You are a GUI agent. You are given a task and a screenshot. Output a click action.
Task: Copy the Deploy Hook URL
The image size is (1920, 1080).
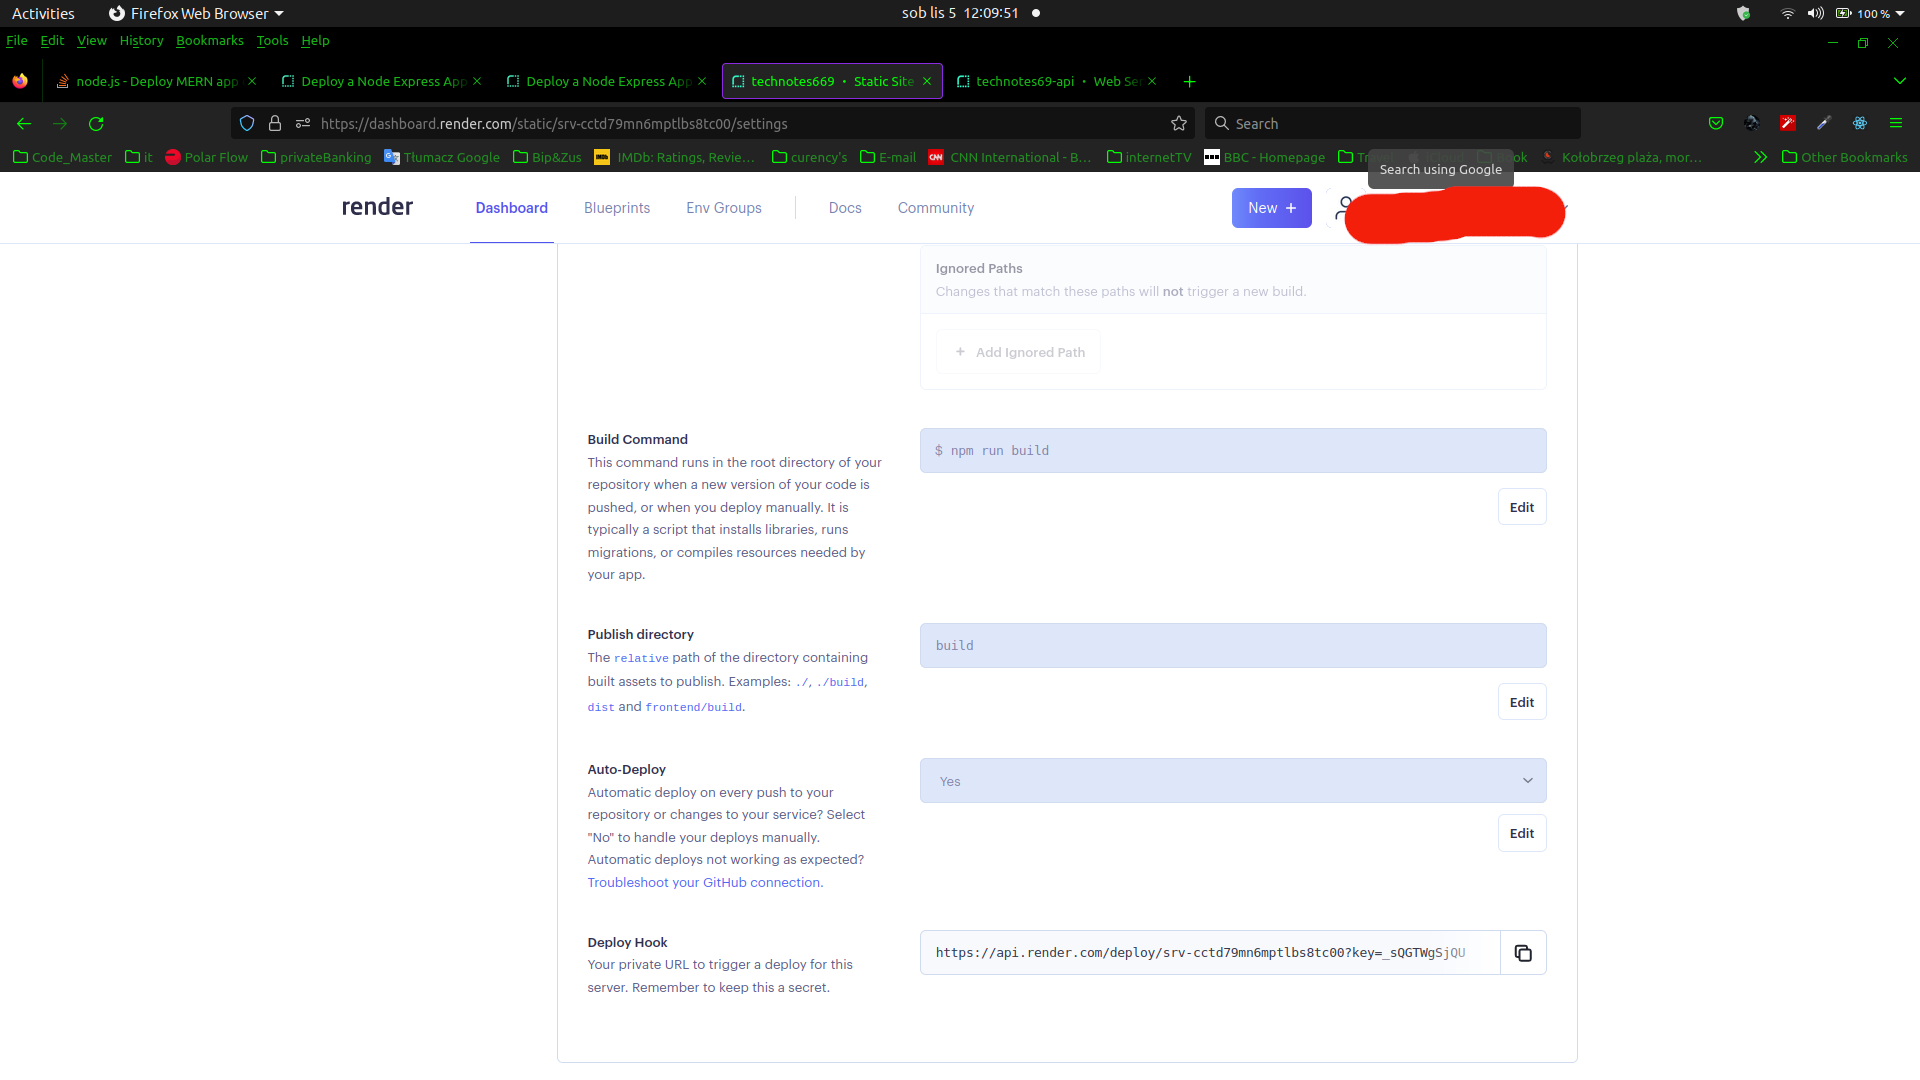point(1522,953)
